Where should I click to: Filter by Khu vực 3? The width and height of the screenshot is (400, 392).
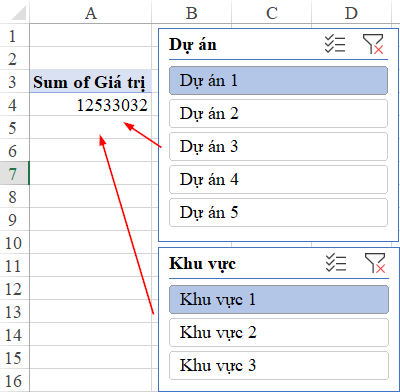279,365
